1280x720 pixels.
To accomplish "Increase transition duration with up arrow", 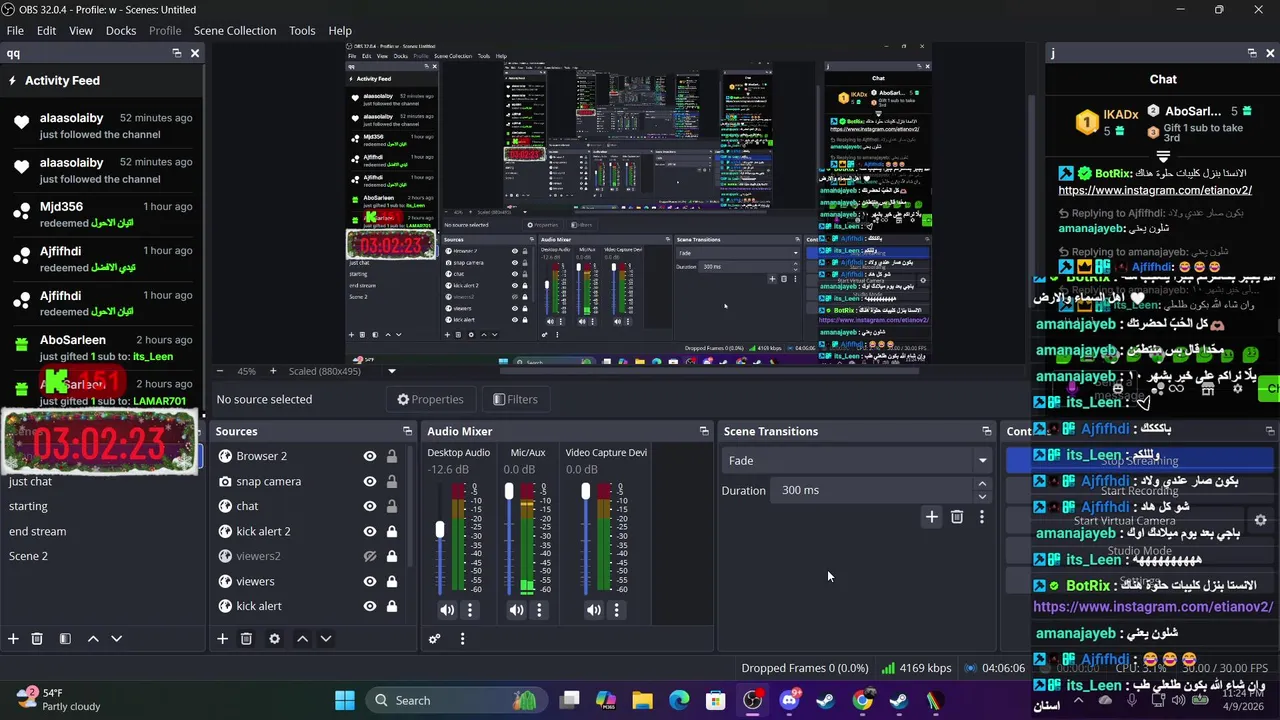I will [982, 484].
